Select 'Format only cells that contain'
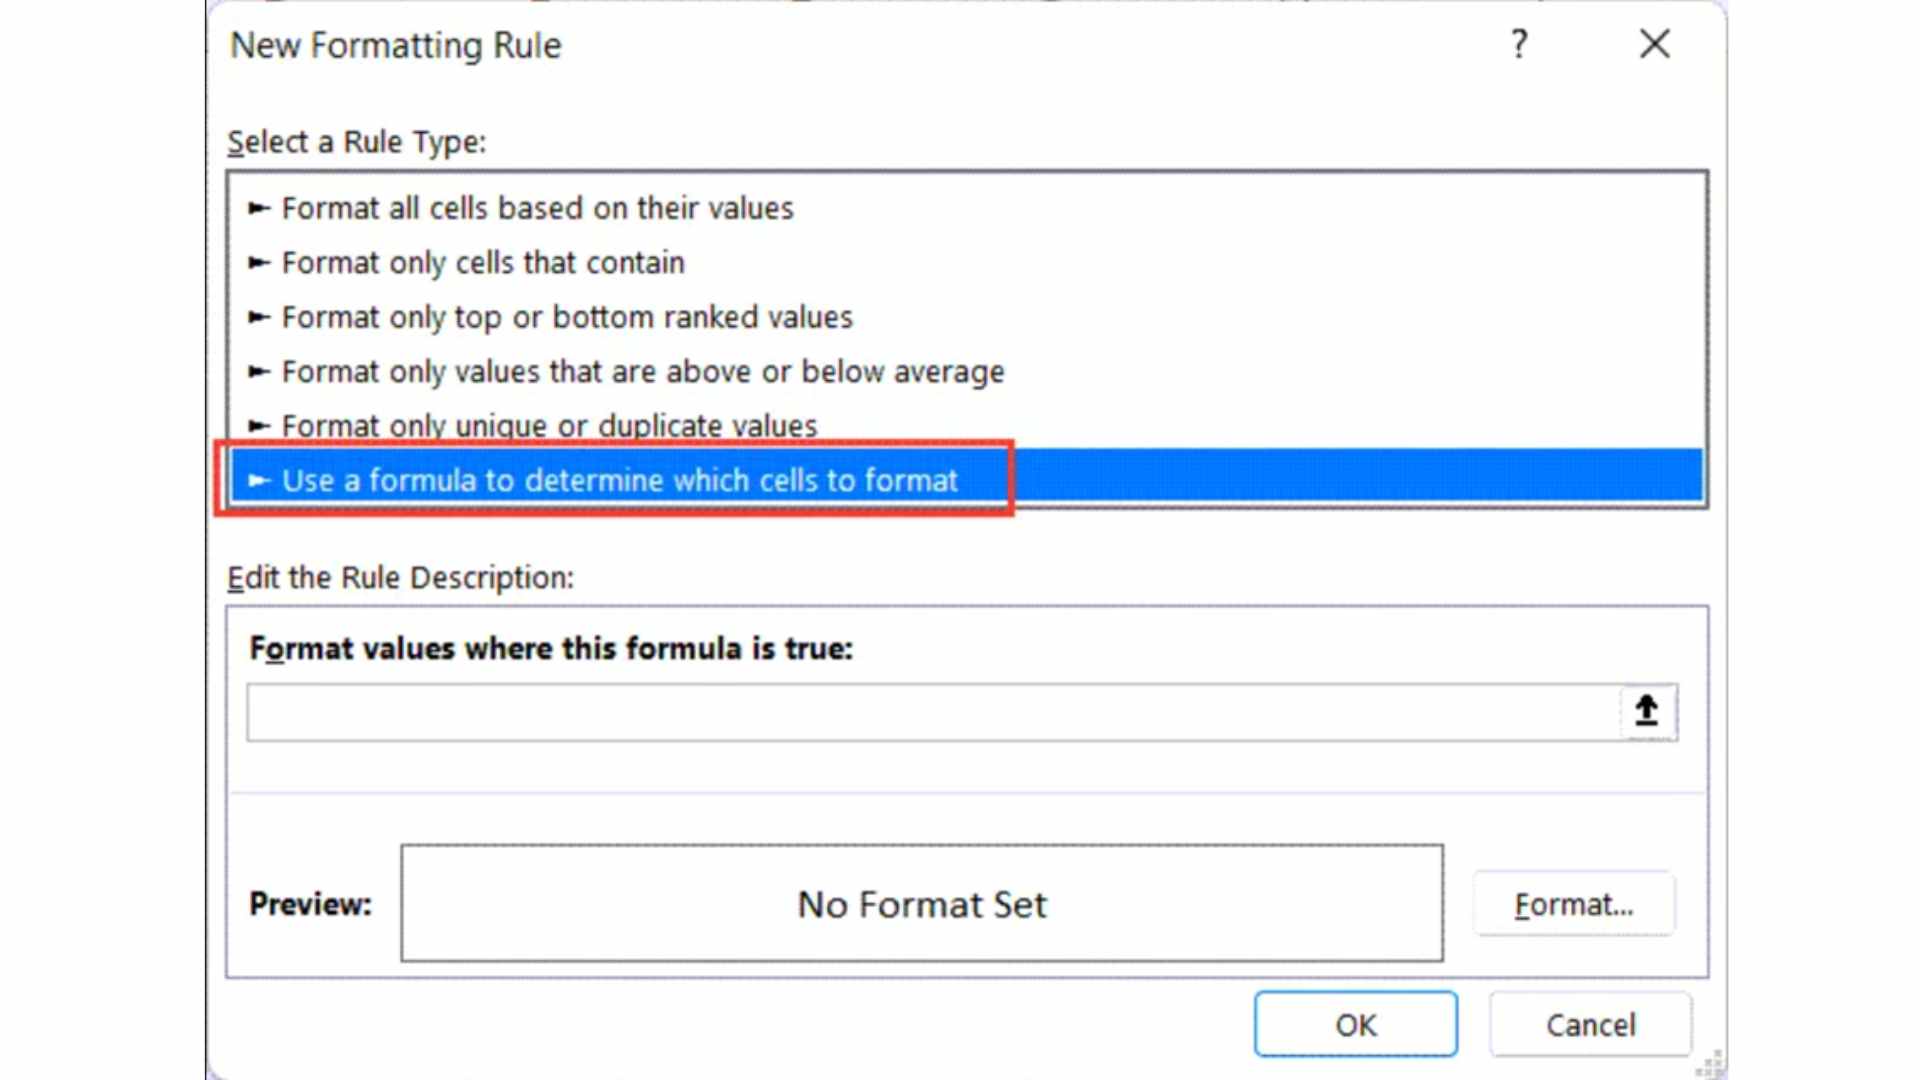The image size is (1920, 1080). (483, 262)
